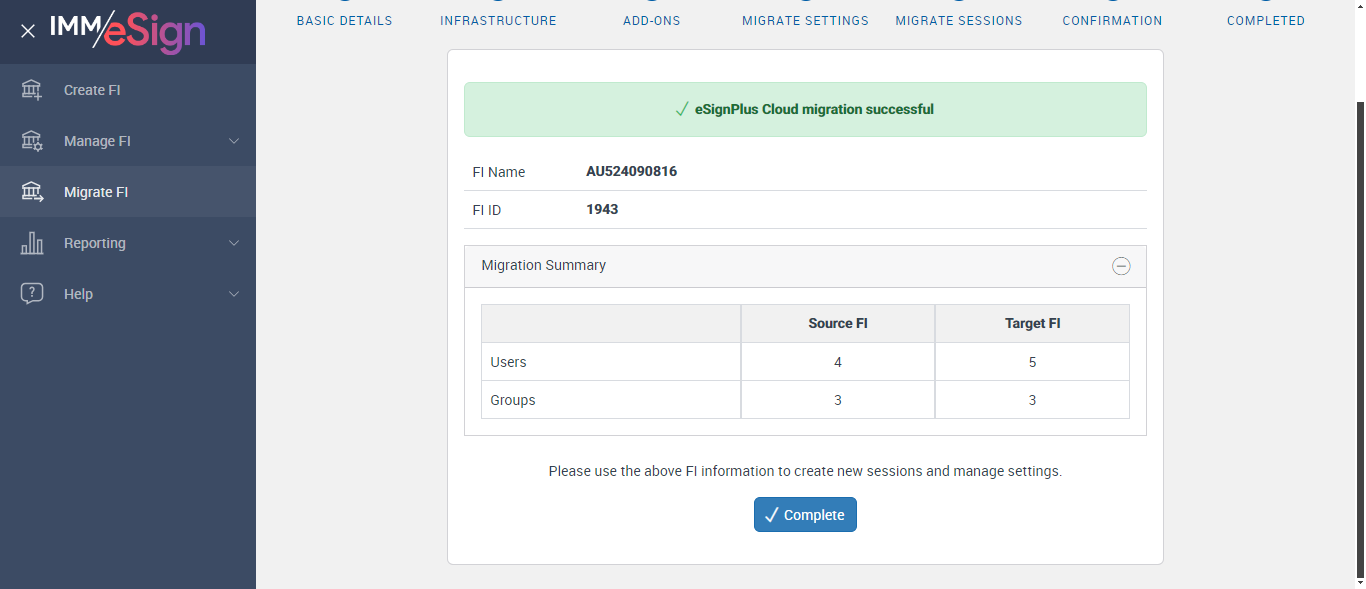
Task: Switch to the Confirmation step
Action: [x=1112, y=20]
